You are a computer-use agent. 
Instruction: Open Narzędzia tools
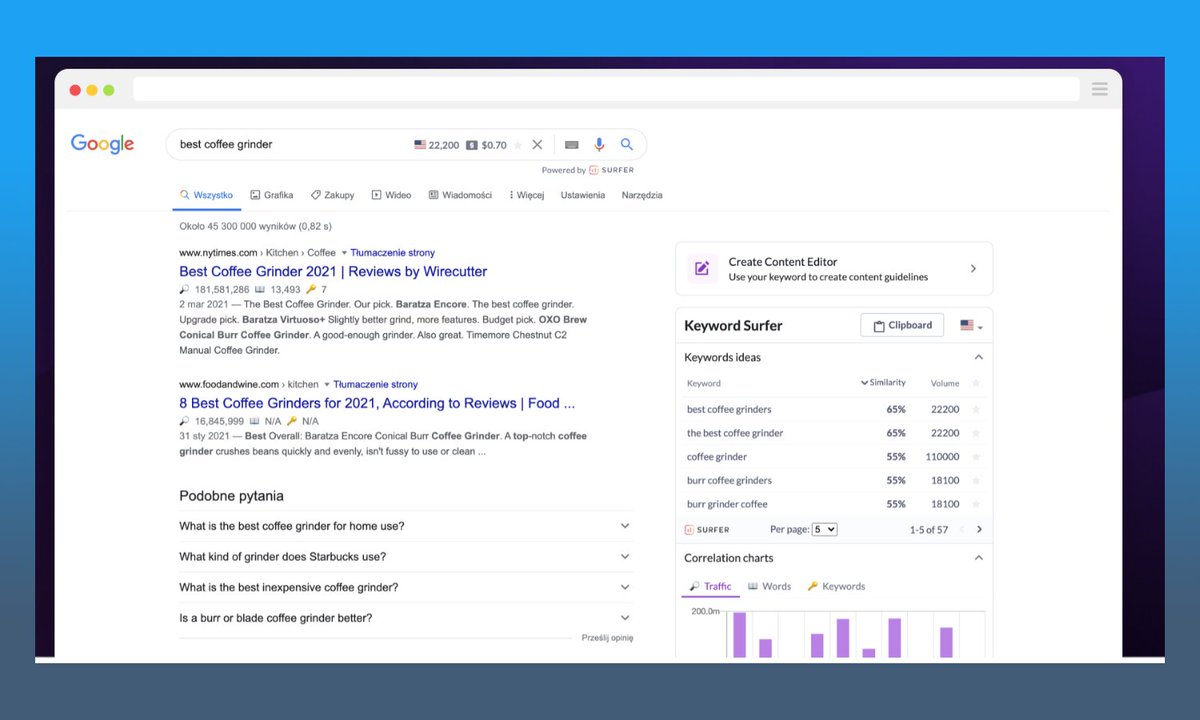(x=642, y=195)
